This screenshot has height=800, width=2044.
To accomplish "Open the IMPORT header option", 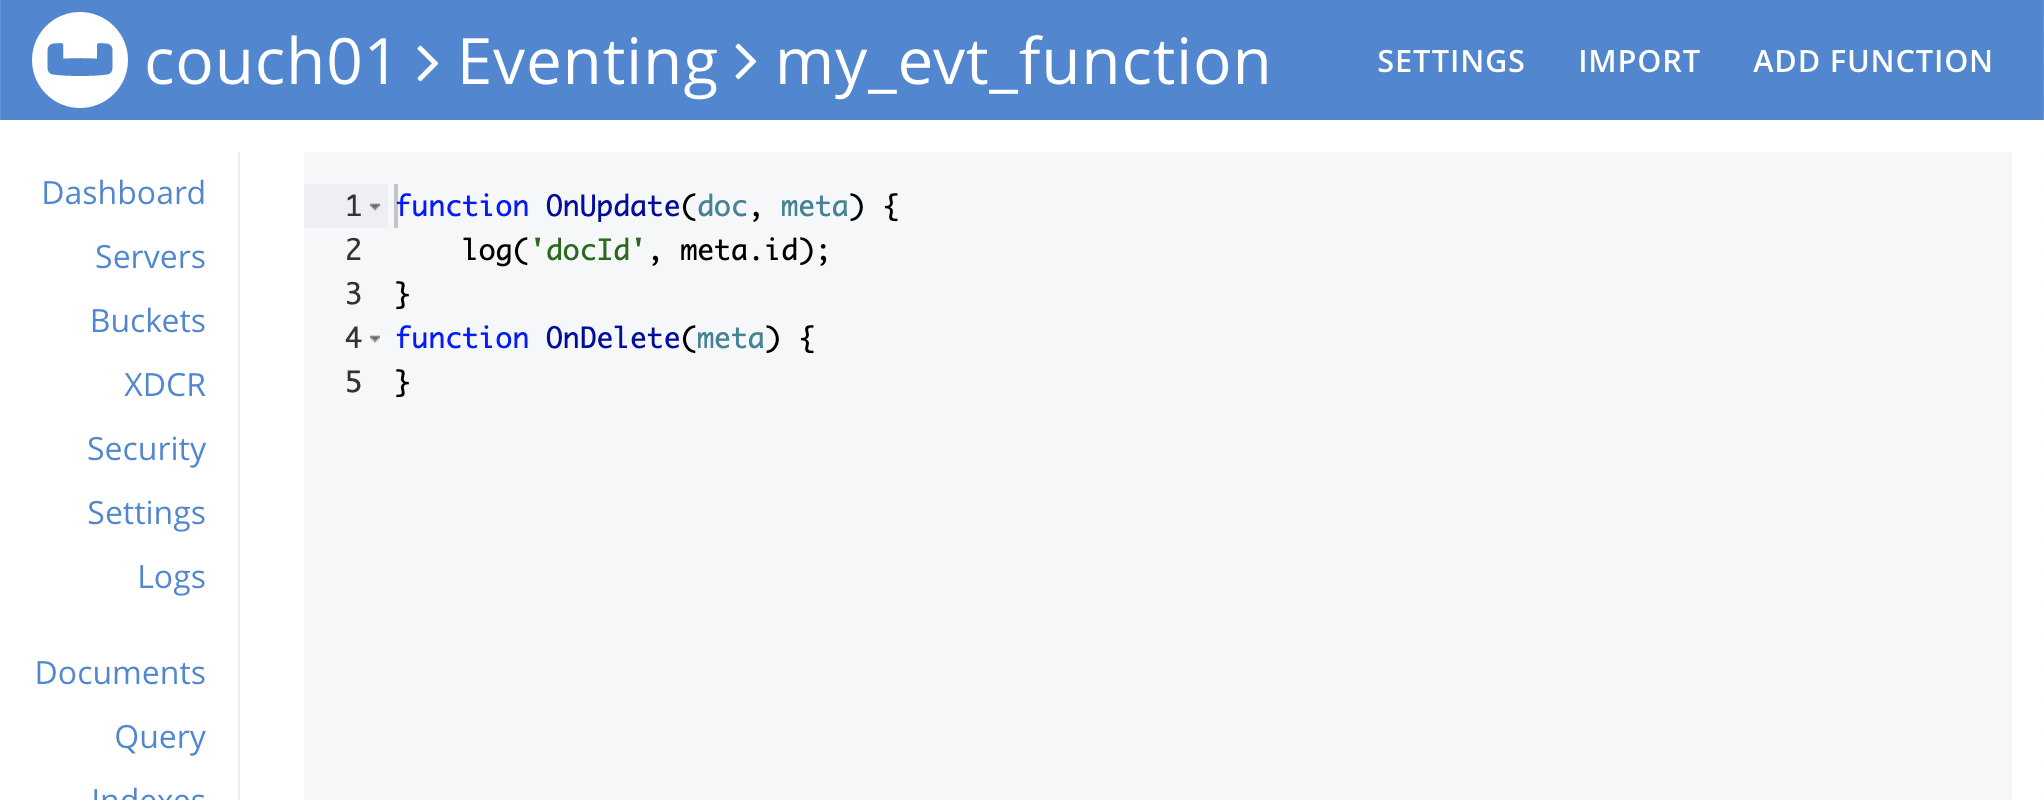I will 1639,61.
